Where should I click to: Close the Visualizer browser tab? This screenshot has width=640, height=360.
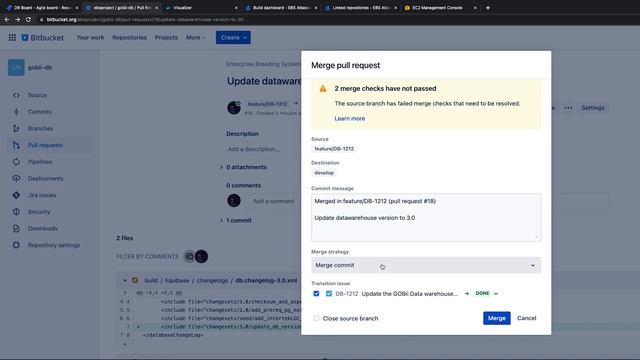[x=236, y=8]
